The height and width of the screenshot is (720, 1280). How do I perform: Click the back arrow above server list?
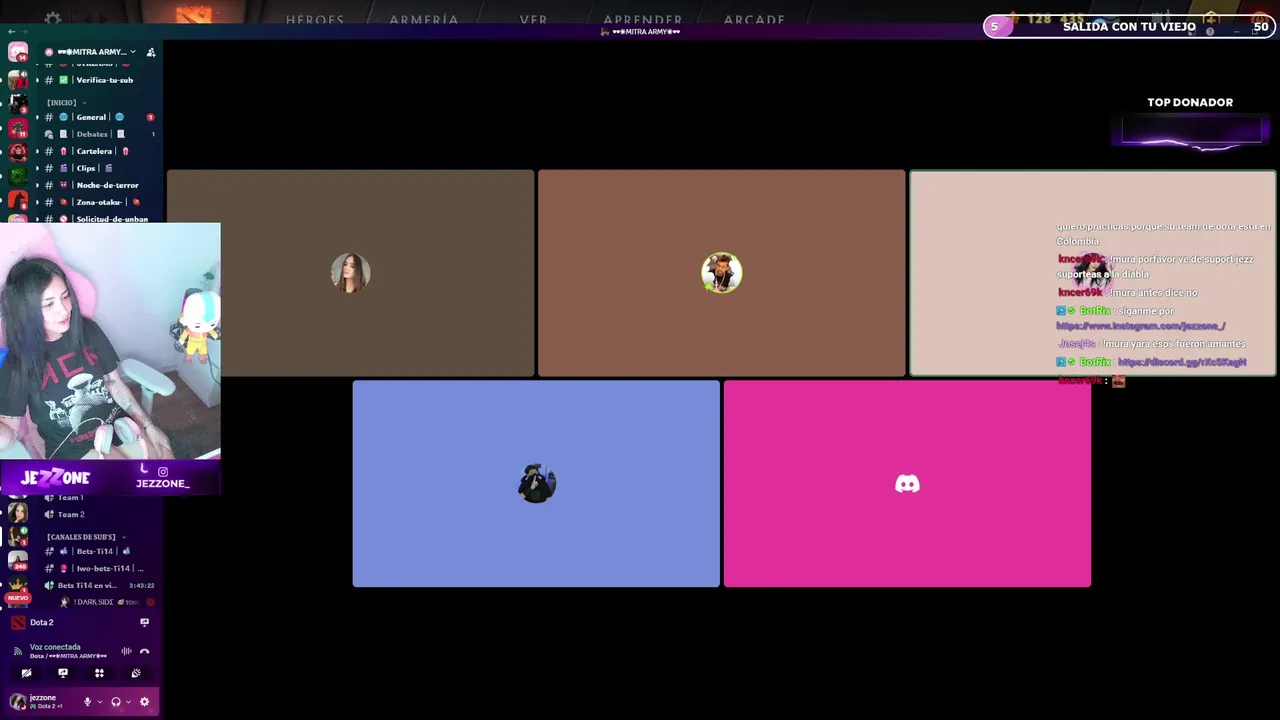click(12, 32)
